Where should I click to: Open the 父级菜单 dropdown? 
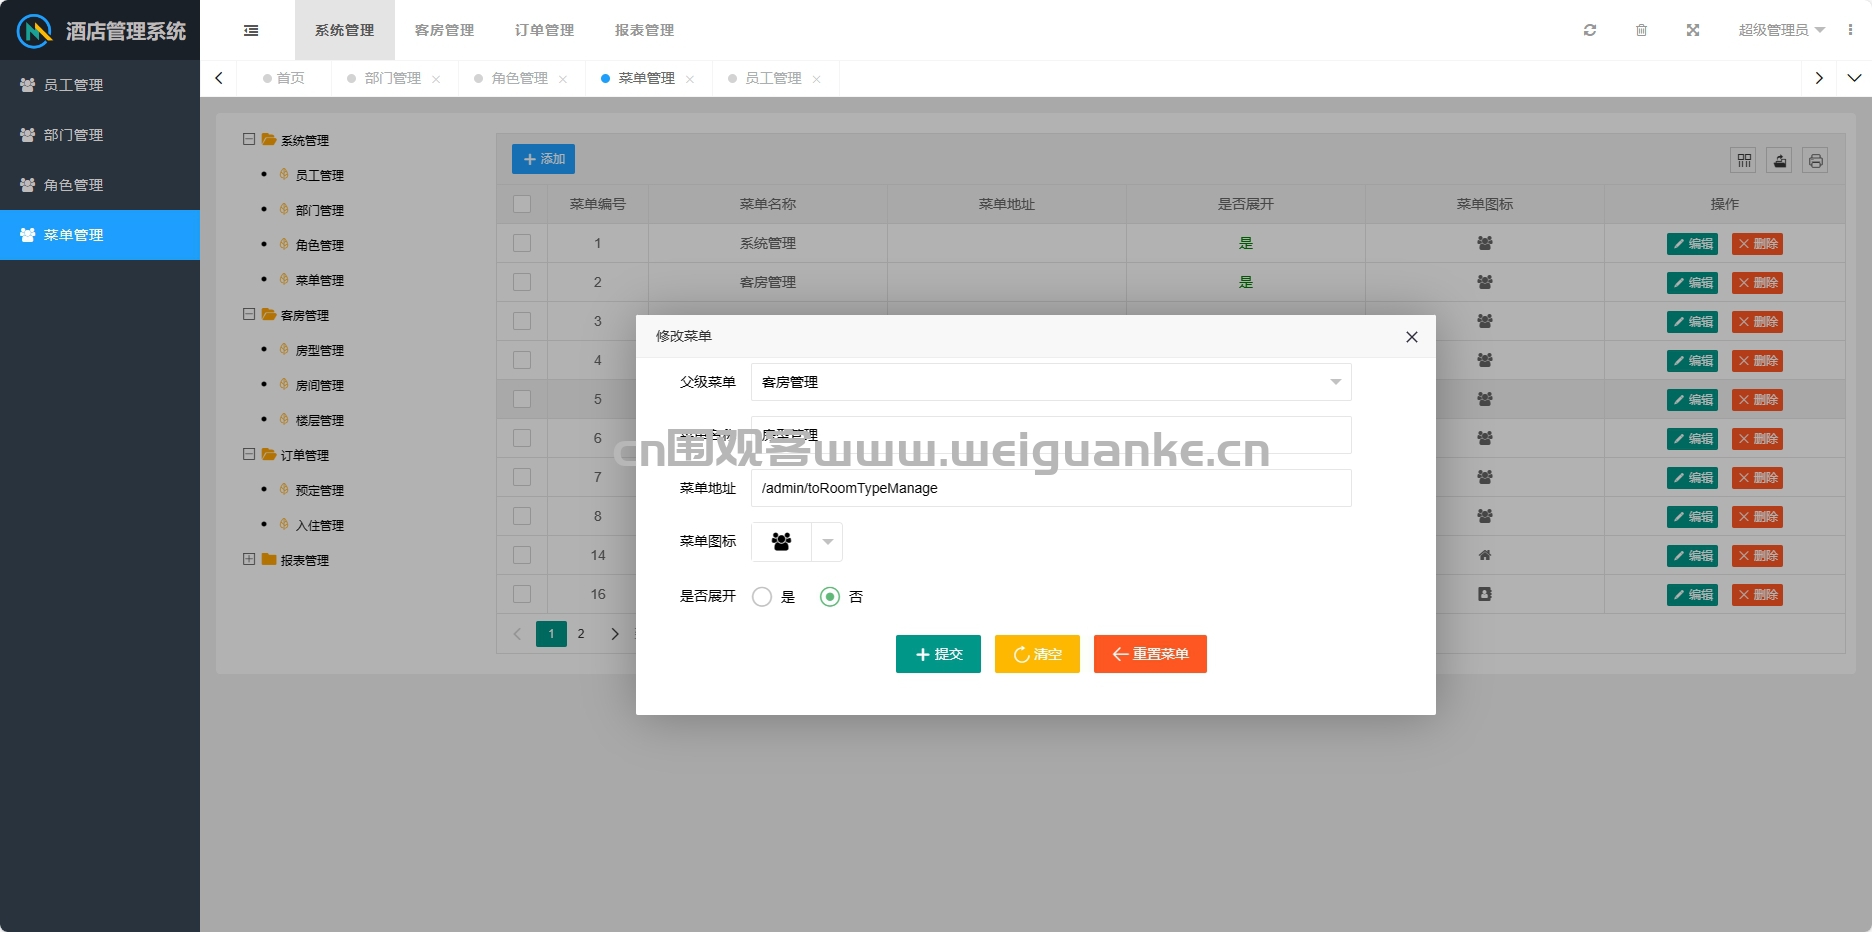[x=1051, y=382]
